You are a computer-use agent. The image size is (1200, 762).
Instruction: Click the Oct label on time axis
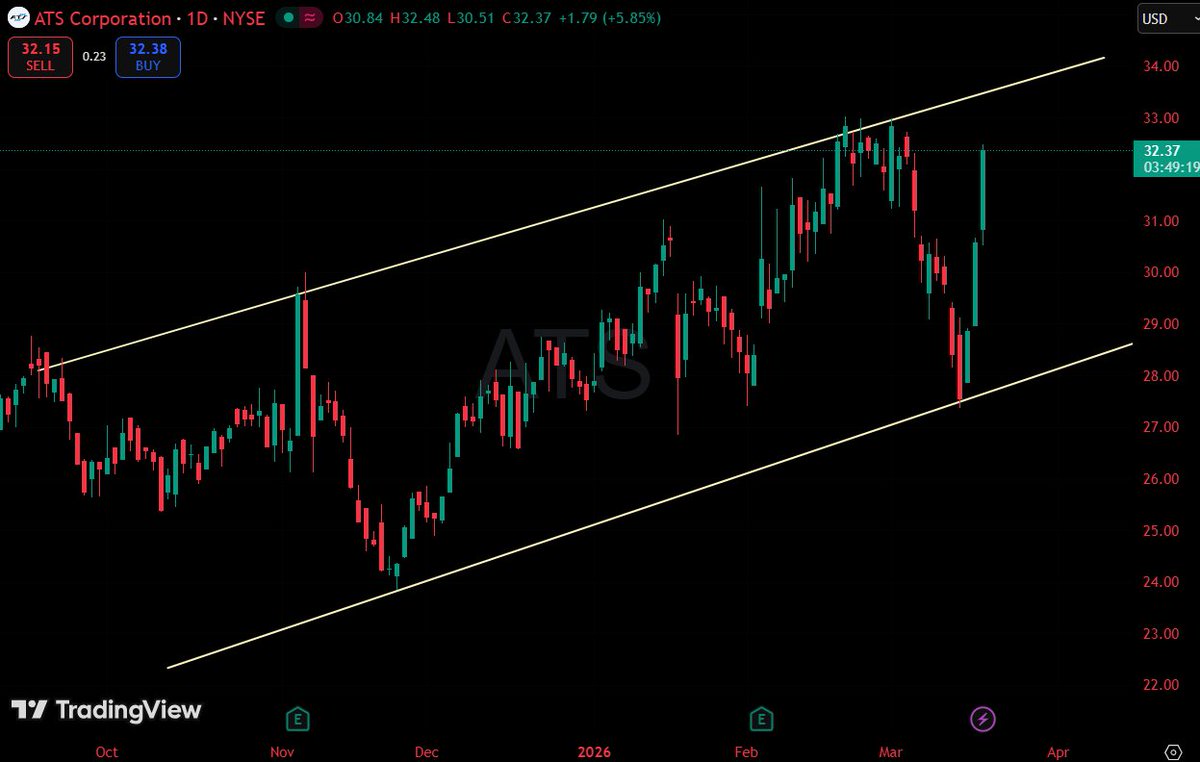[x=107, y=751]
